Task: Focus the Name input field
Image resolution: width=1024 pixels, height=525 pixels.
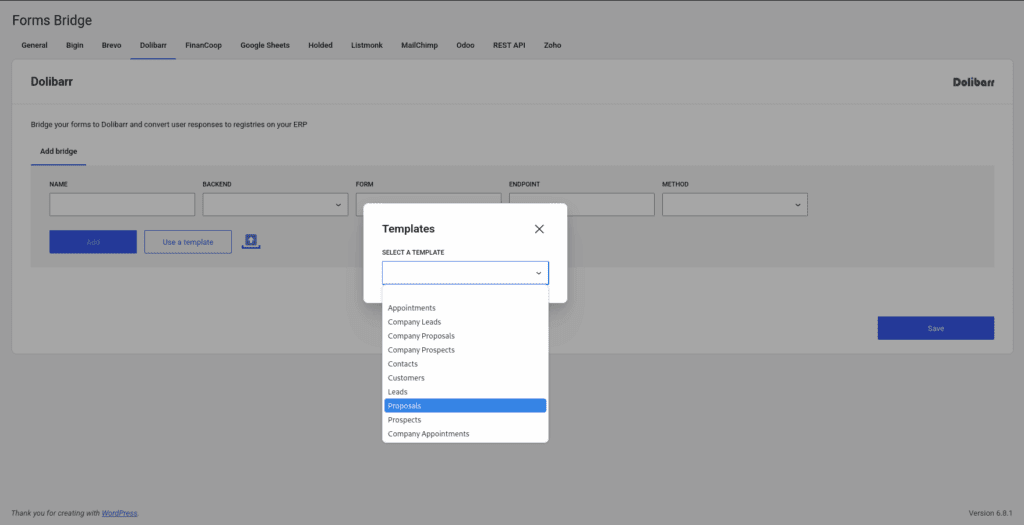Action: click(x=122, y=204)
